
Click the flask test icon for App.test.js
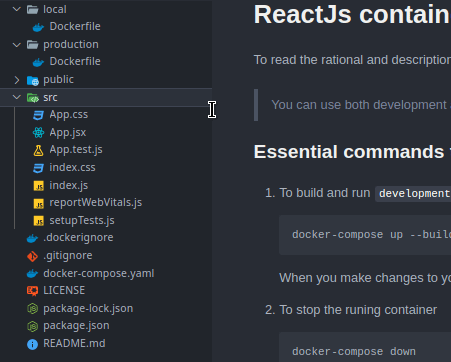pos(38,150)
